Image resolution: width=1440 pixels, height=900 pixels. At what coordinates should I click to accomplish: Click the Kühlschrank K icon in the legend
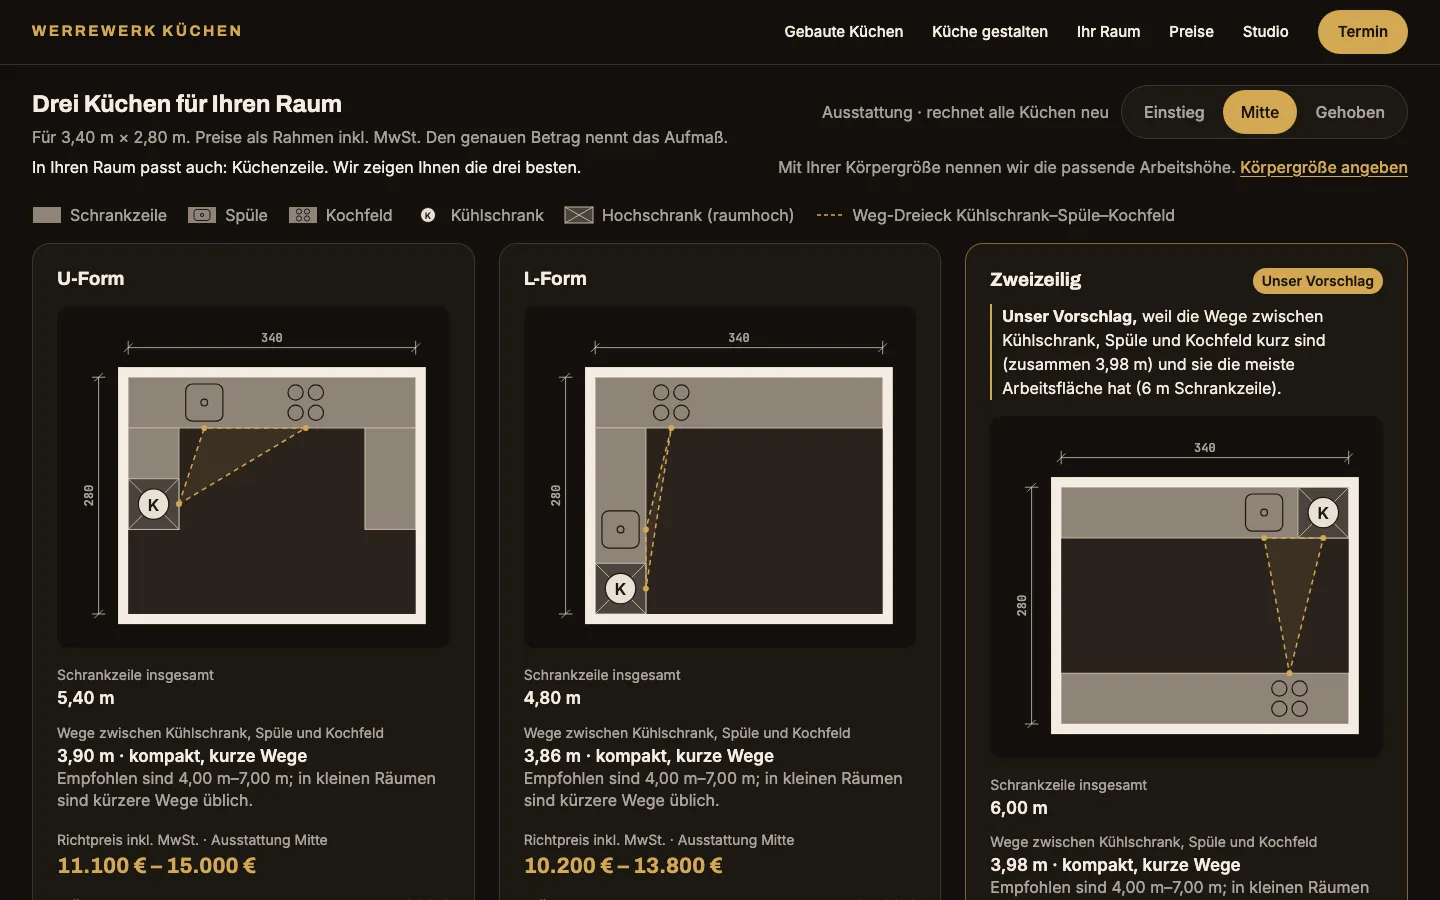coord(428,215)
